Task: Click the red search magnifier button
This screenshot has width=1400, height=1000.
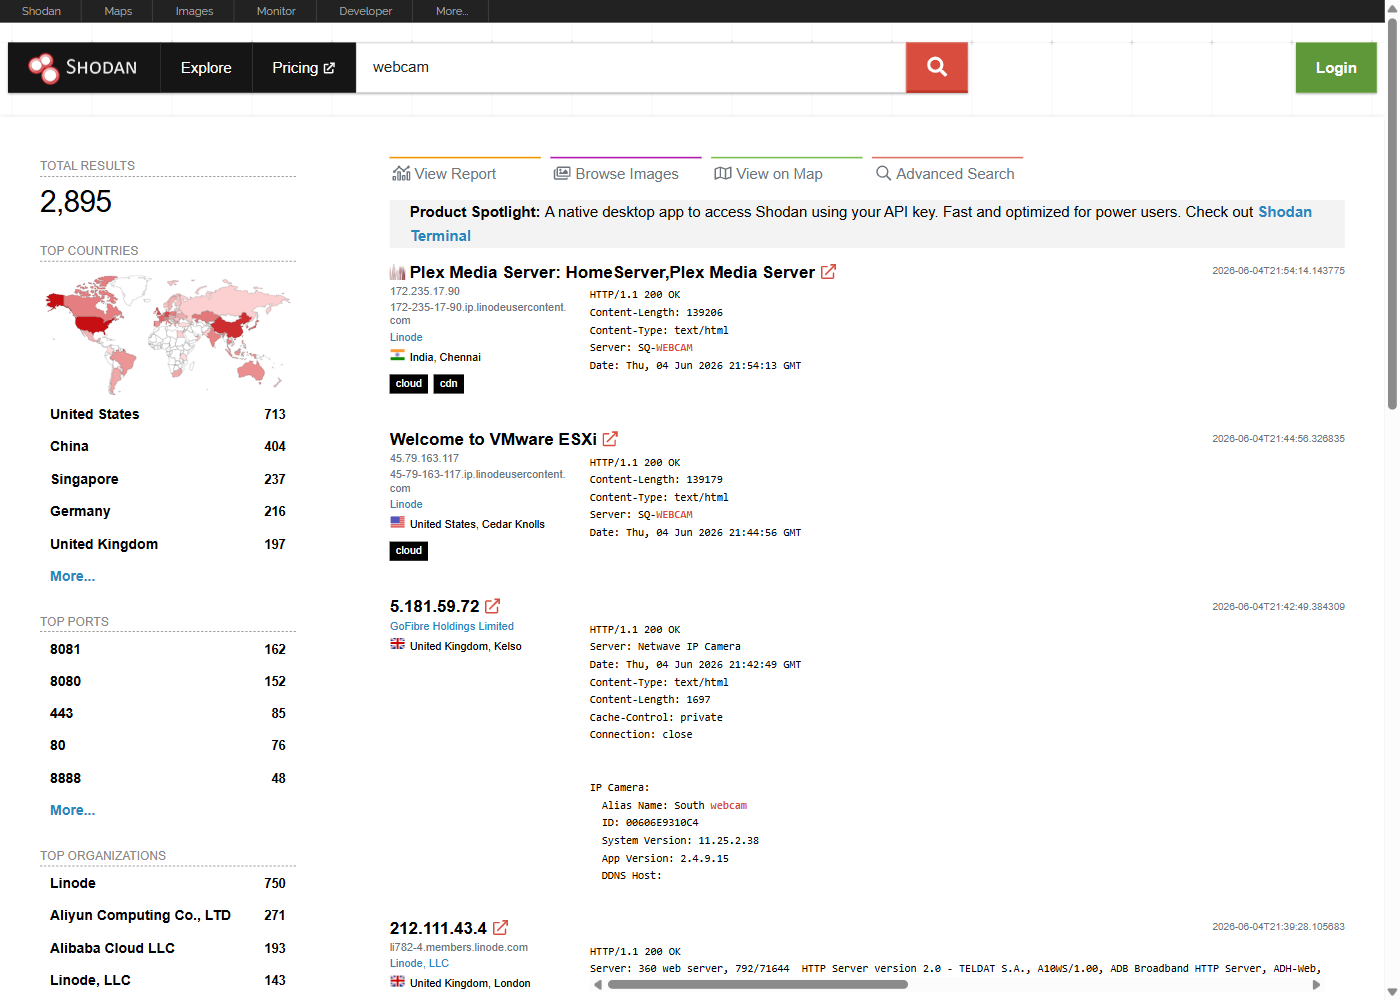Action: [937, 67]
